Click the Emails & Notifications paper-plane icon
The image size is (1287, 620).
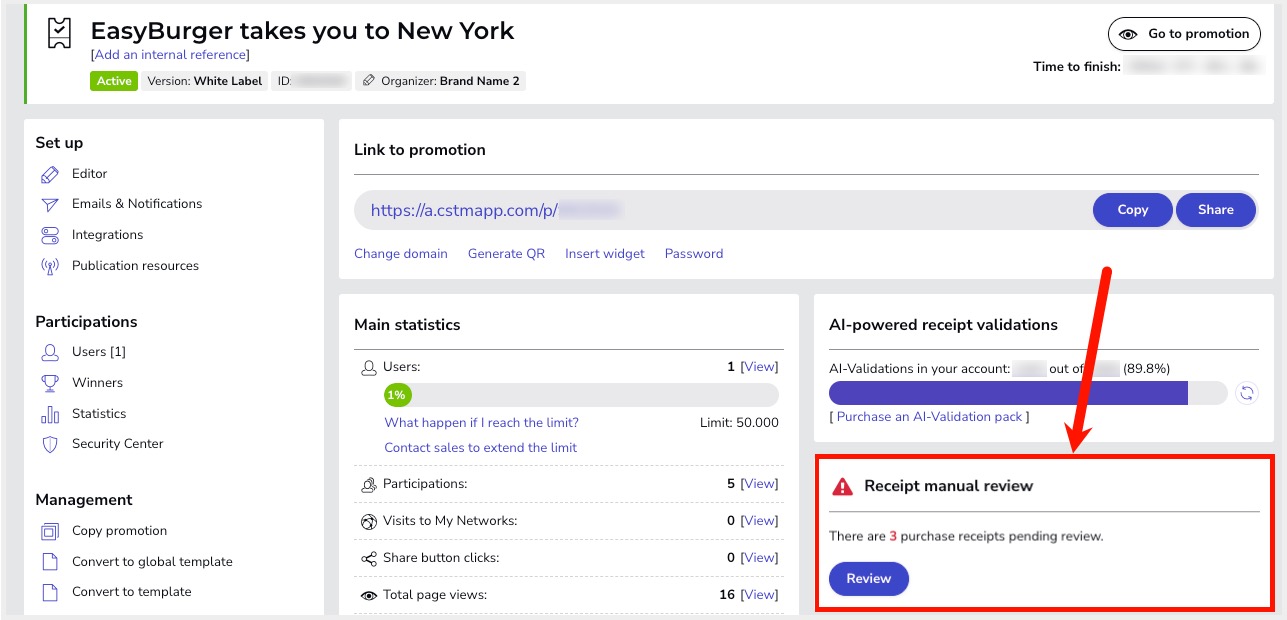click(50, 204)
